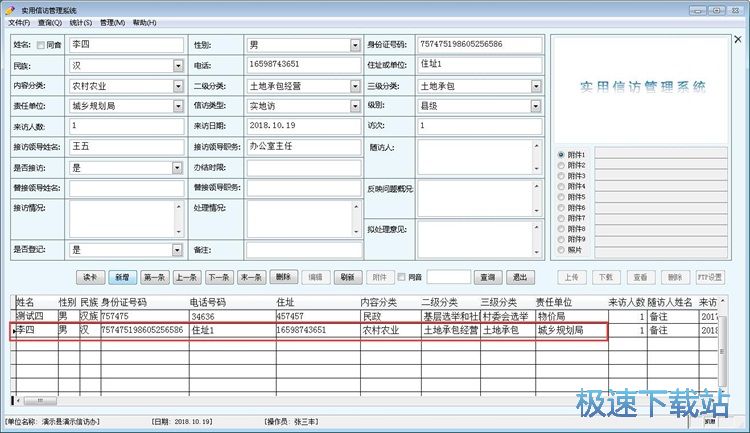
Task: Open the 查询(Q) menu
Action: (x=50, y=22)
